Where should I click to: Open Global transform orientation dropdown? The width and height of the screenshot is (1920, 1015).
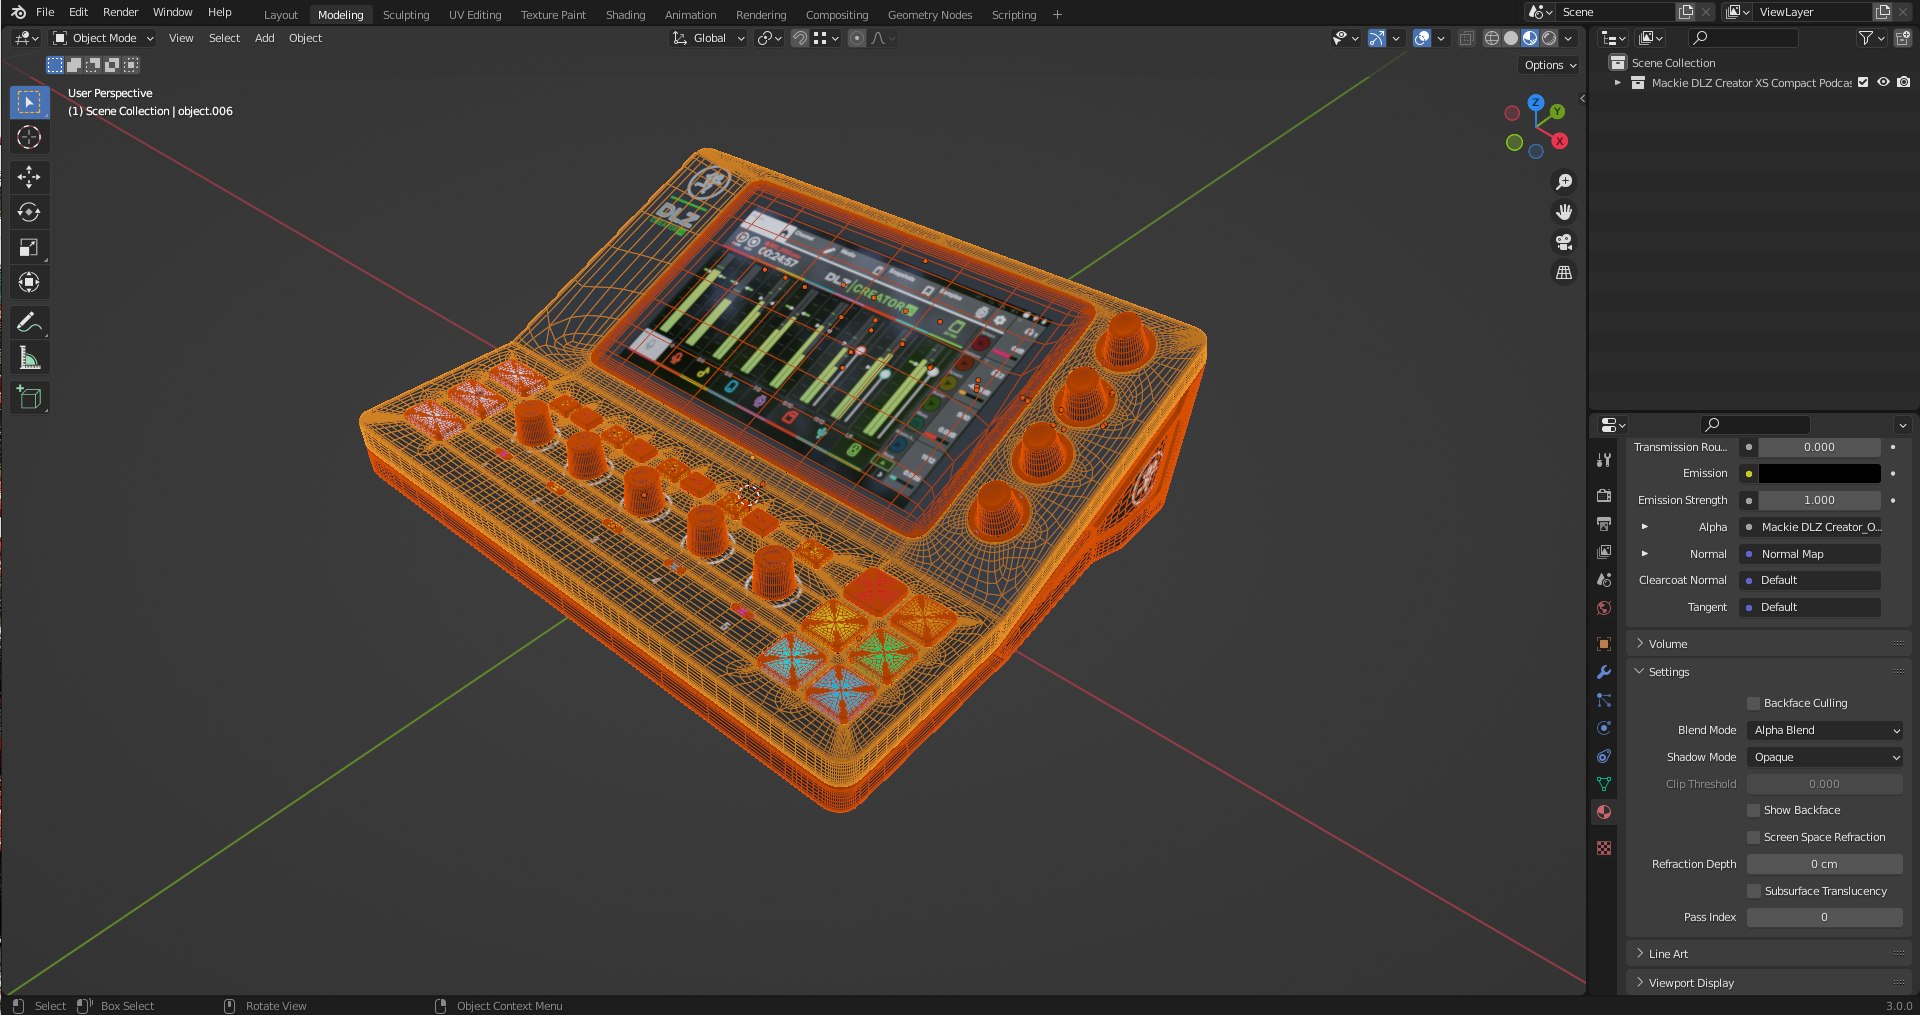[x=708, y=38]
